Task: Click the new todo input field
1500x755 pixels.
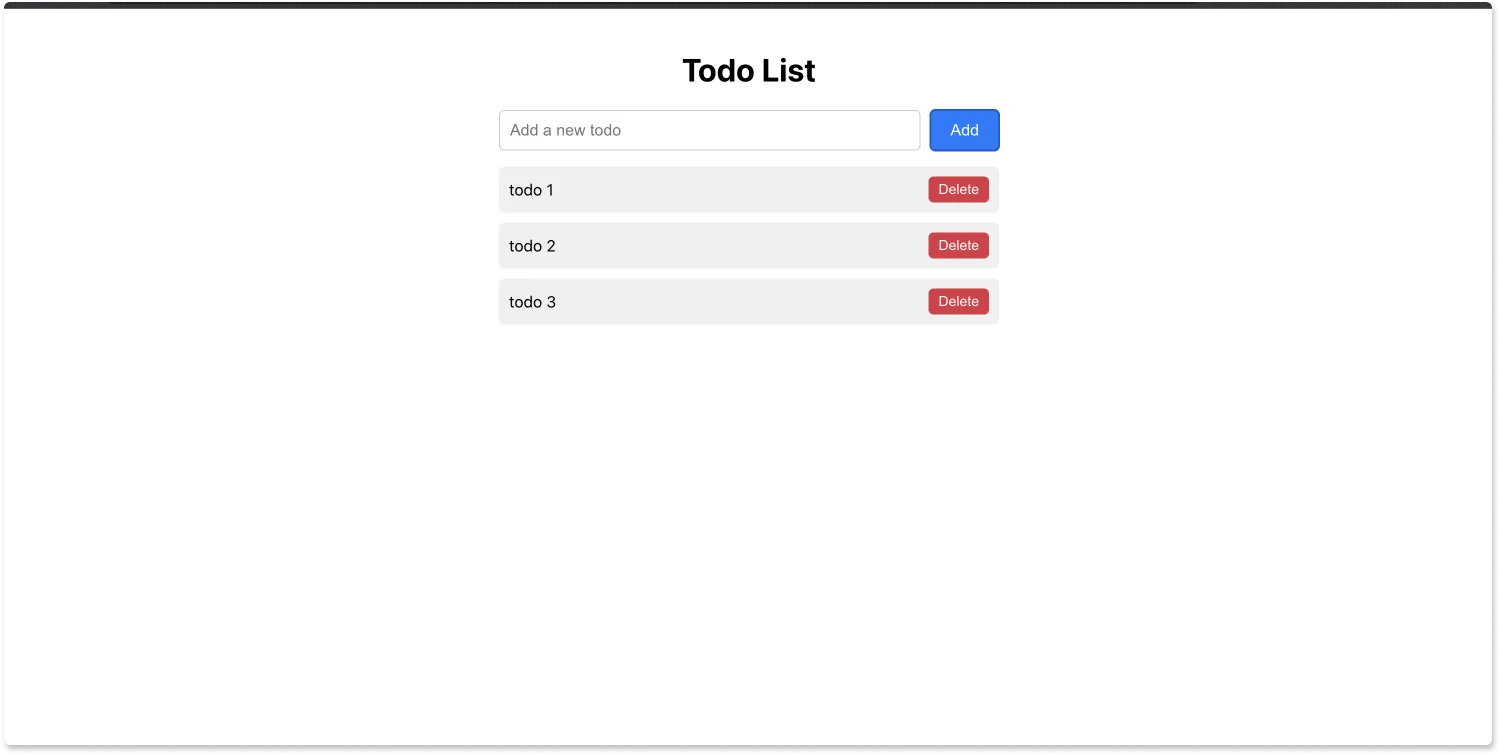Action: pos(709,130)
